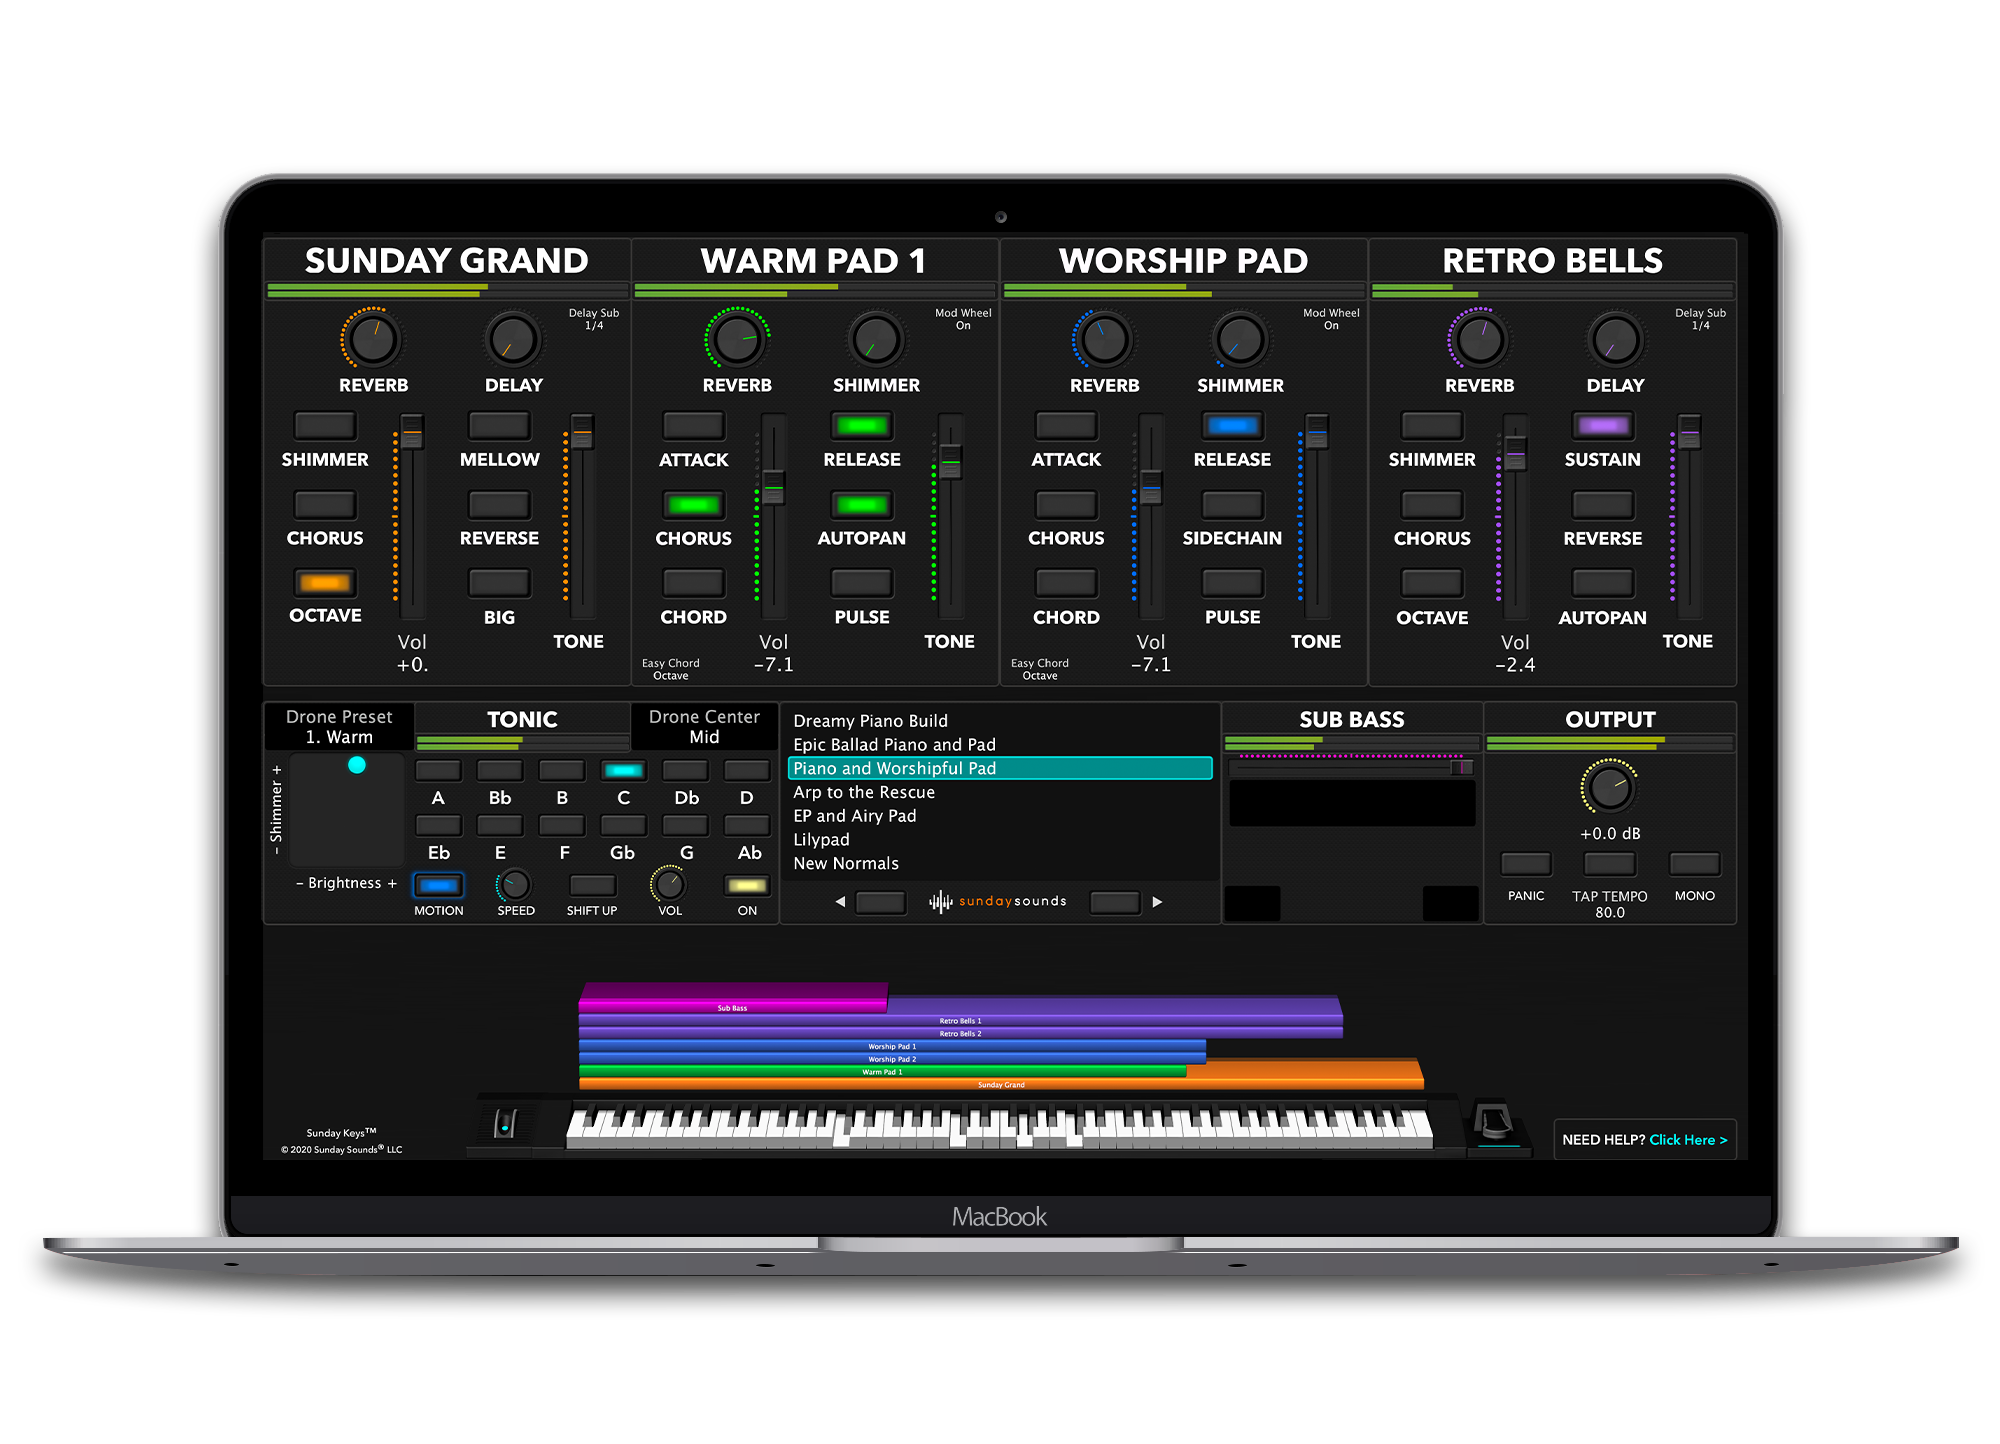This screenshot has width=2000, height=1444.
Task: Enable Big on Sunday Grand
Action: coord(499,583)
